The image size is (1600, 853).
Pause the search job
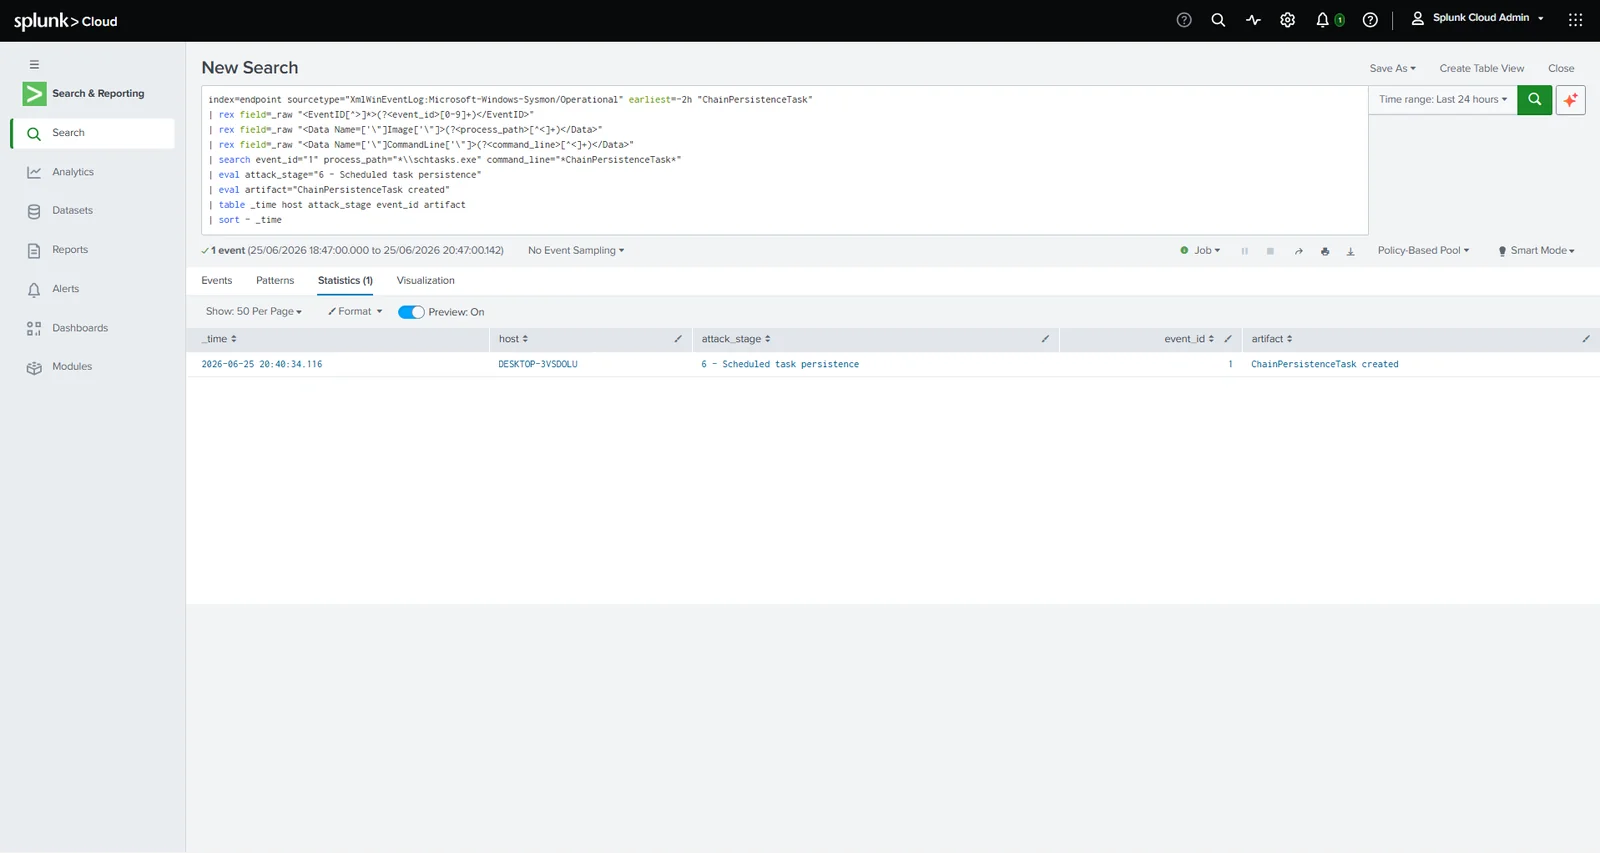pos(1245,251)
